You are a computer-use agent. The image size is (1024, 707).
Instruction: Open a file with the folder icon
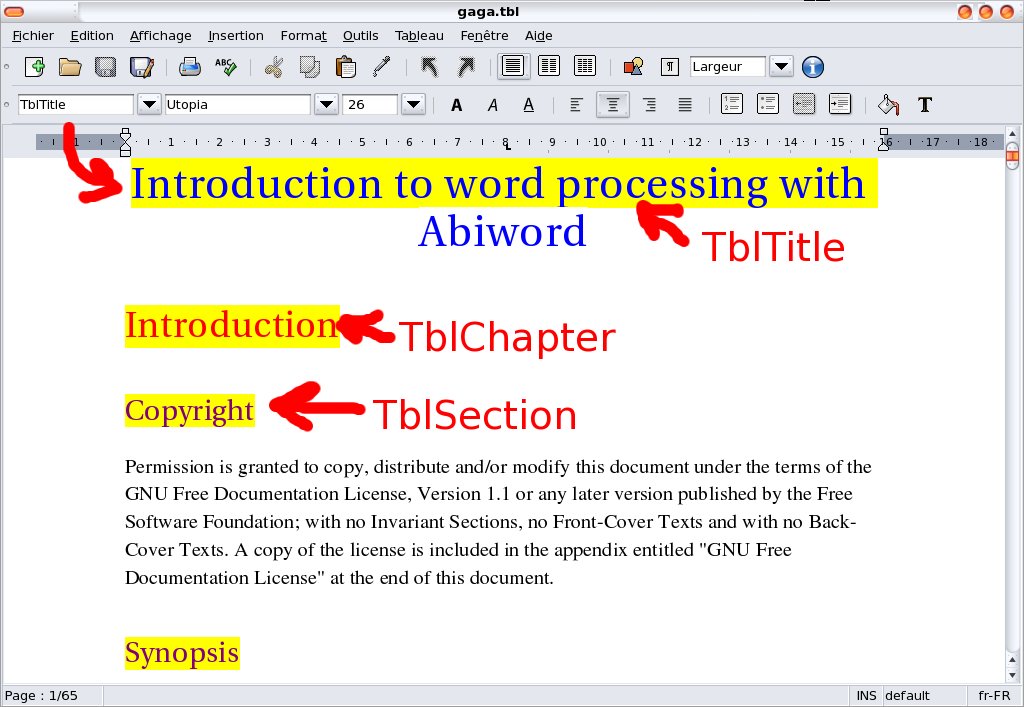click(70, 67)
